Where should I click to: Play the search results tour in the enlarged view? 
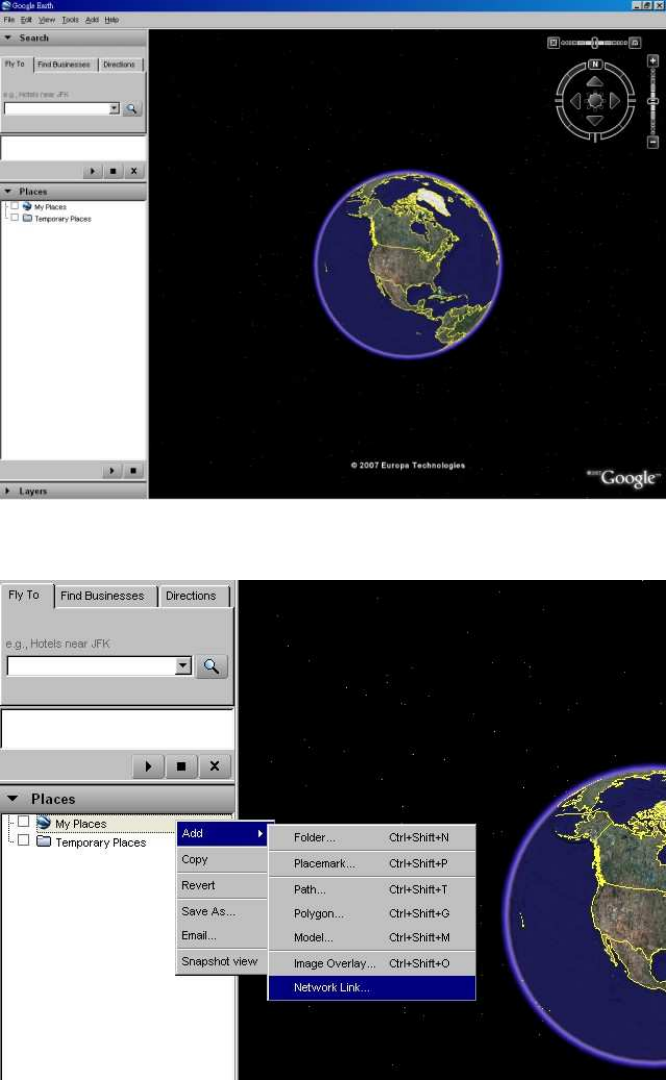[x=148, y=766]
